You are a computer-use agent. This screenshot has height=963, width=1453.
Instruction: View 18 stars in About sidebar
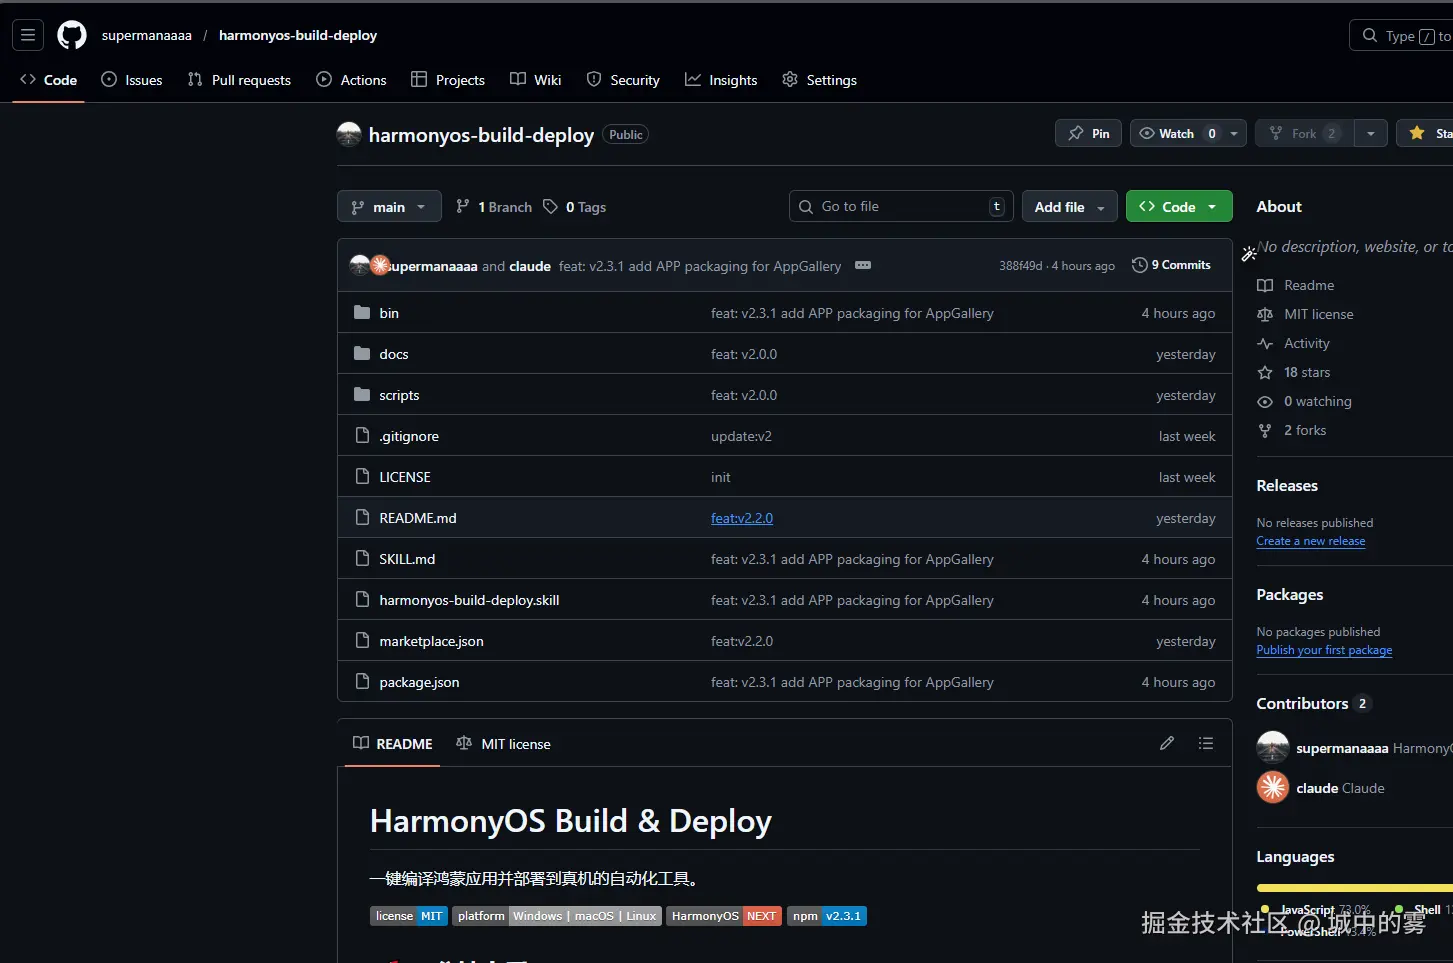pos(1294,372)
